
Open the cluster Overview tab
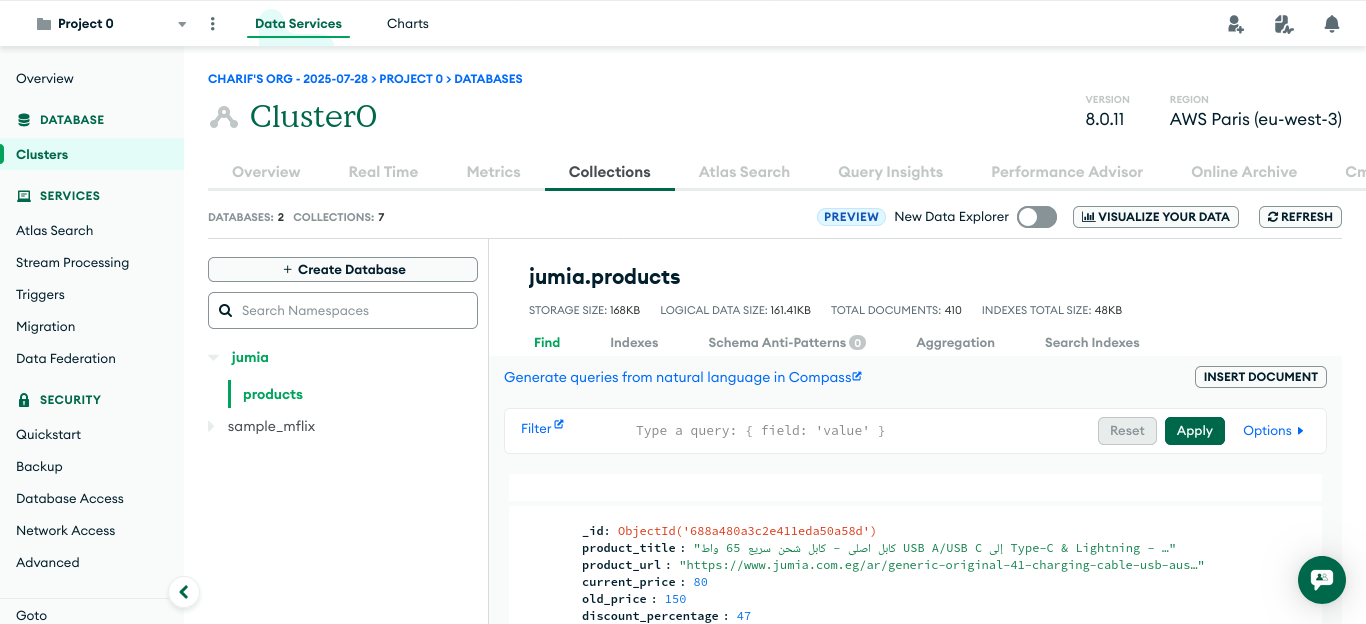(x=266, y=172)
